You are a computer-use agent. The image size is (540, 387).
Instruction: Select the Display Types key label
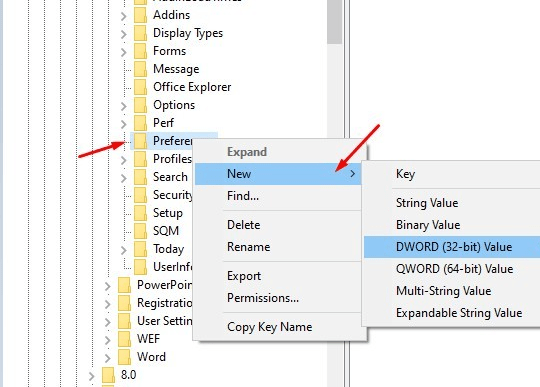click(188, 33)
